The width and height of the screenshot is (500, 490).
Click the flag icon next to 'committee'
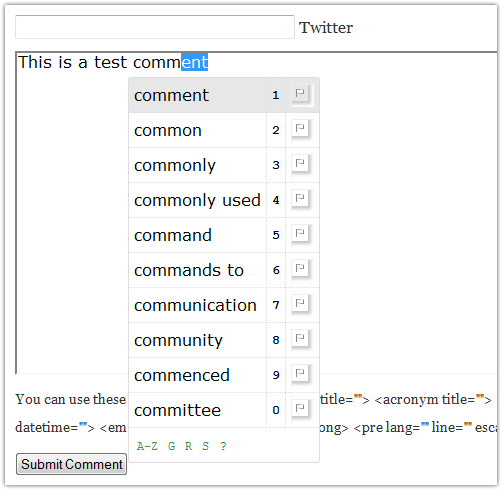point(300,409)
